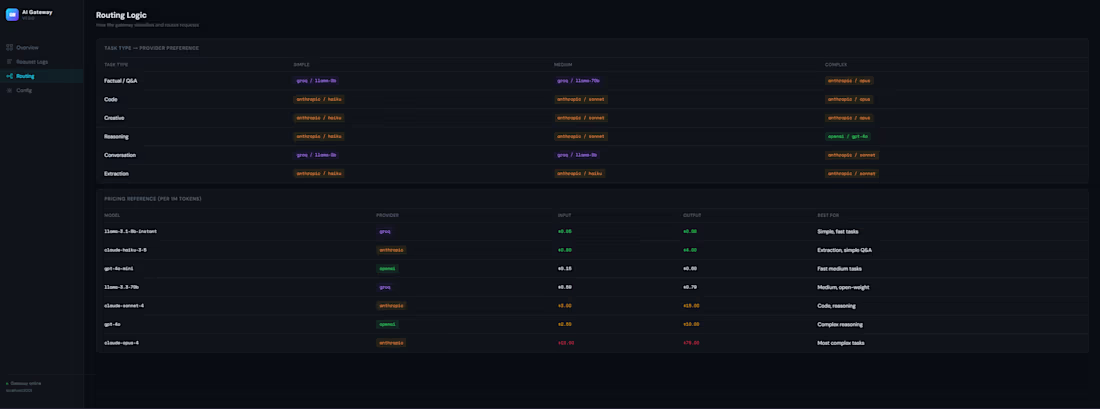Click the Overview grid icon in sidebar
Image resolution: width=1100 pixels, height=409 pixels.
pyautogui.click(x=9, y=48)
